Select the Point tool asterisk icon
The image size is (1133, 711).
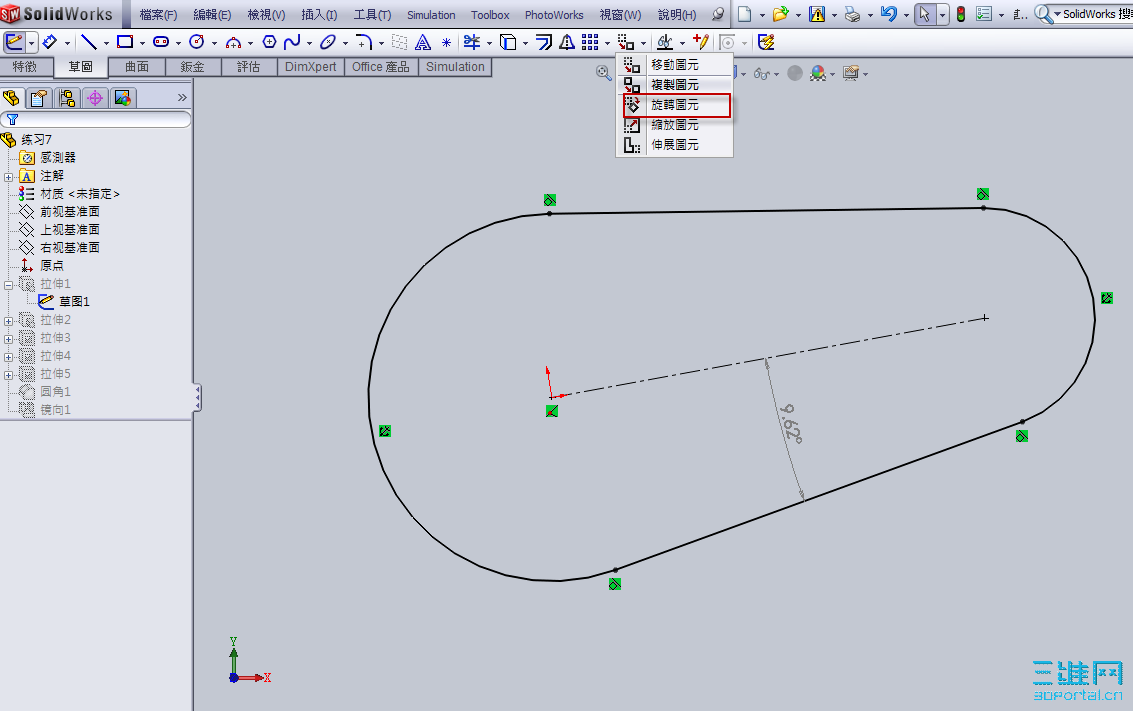coord(447,43)
